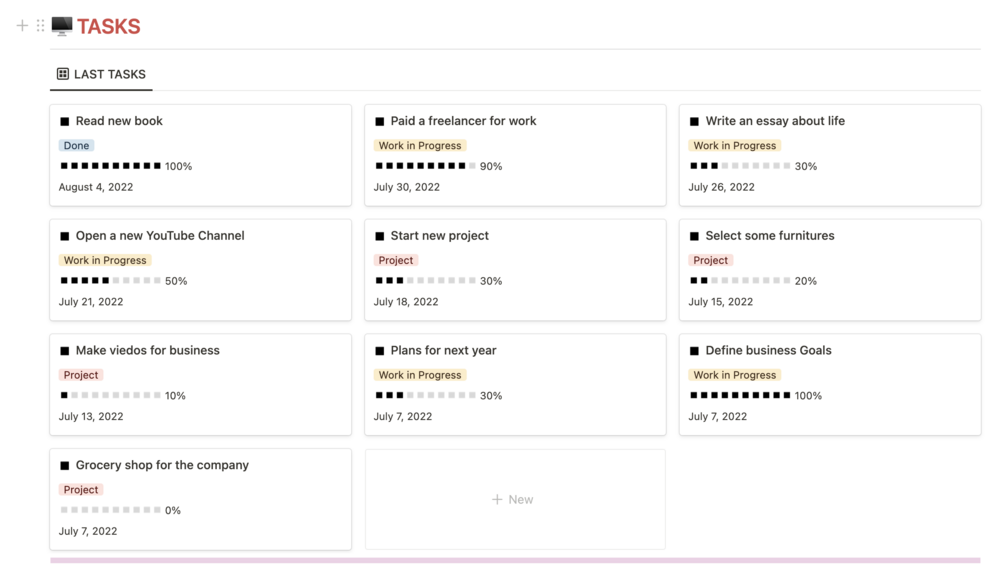Click the 10% progress bar on Make viedos card

pos(110,396)
